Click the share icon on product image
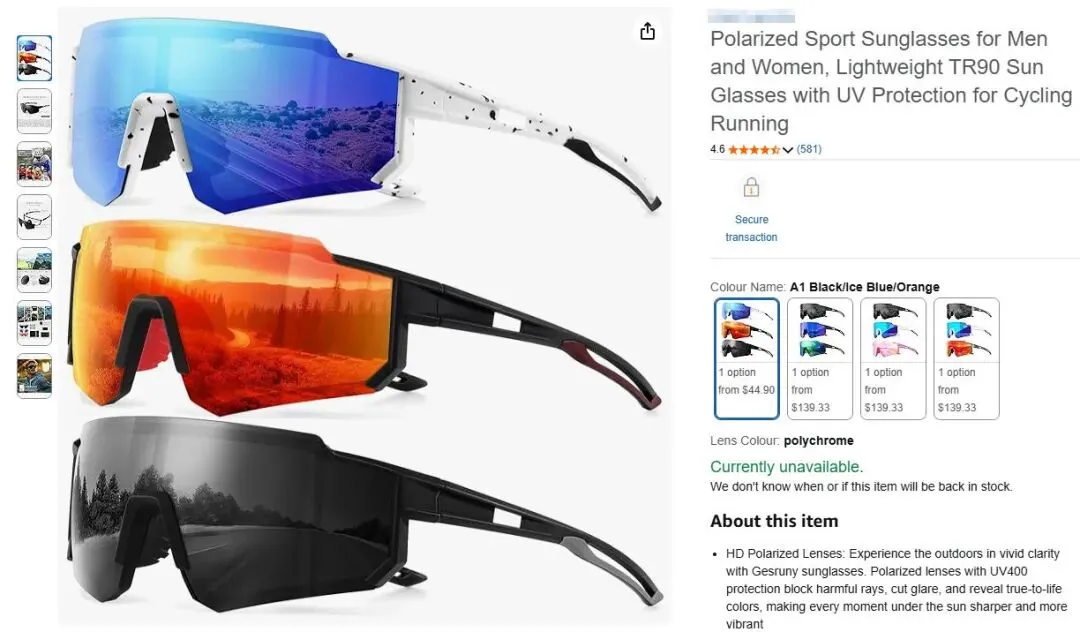The image size is (1080, 632). point(647,31)
